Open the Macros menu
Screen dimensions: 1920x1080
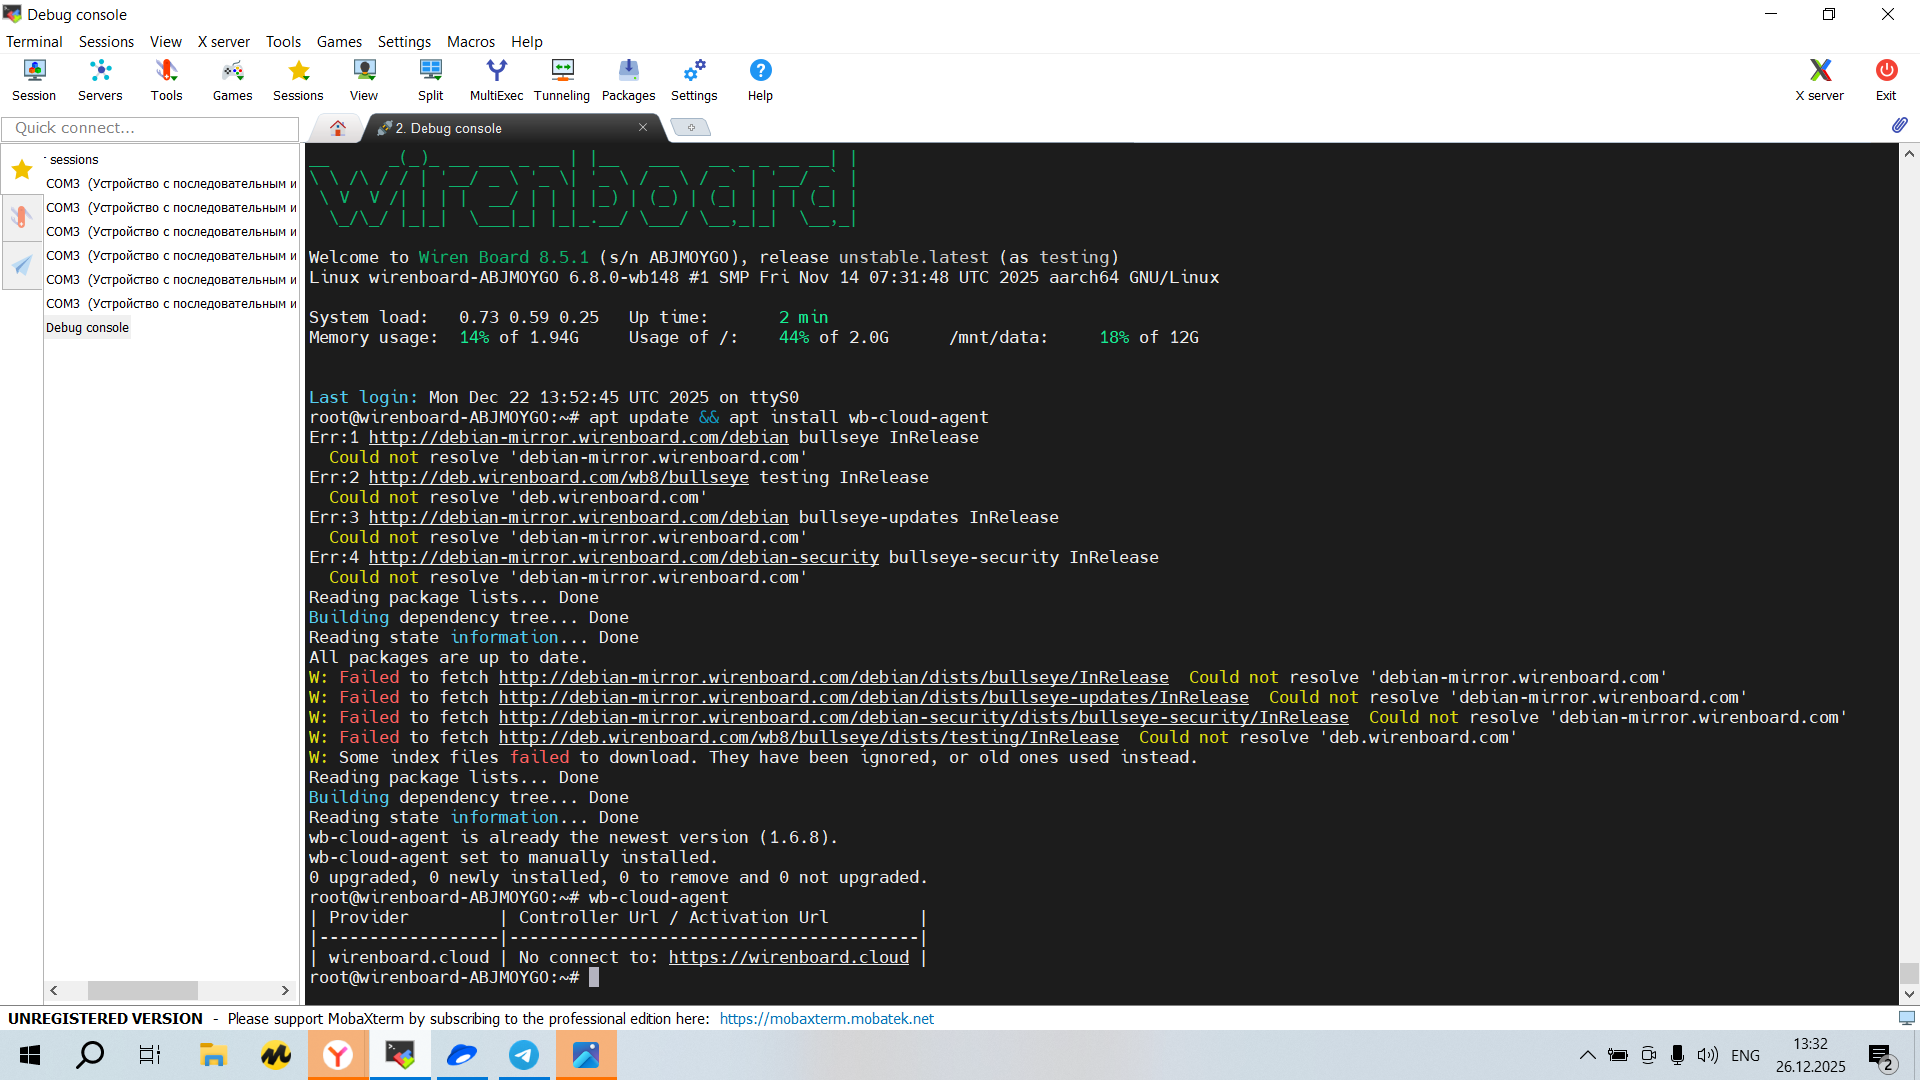[x=470, y=41]
